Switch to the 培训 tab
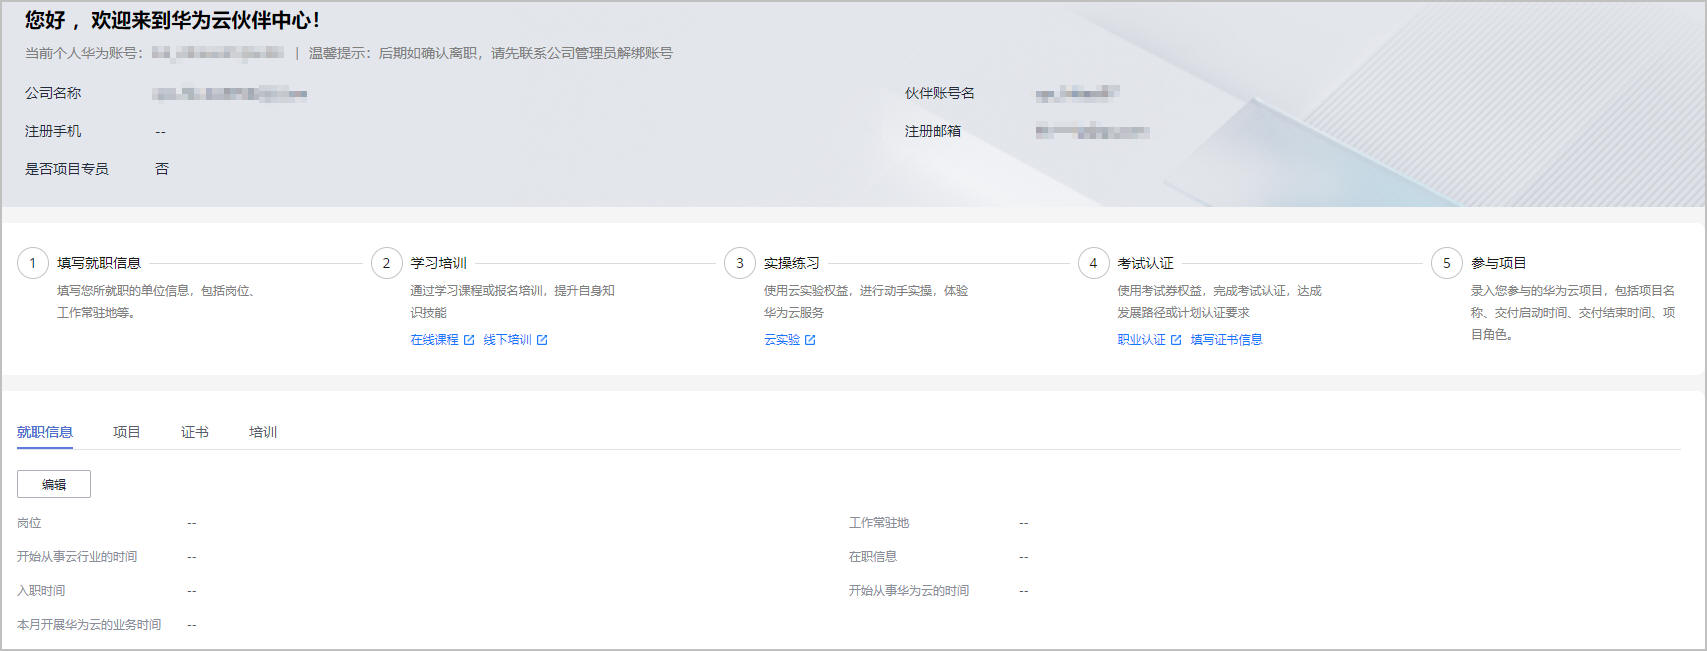The image size is (1707, 651). point(262,432)
